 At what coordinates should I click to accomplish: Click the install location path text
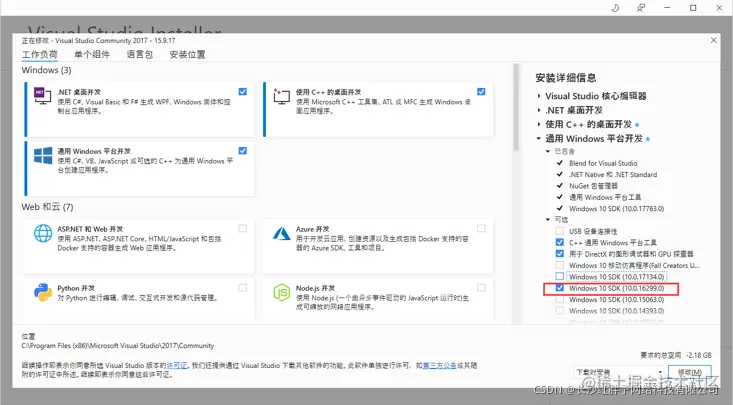pyautogui.click(x=118, y=346)
